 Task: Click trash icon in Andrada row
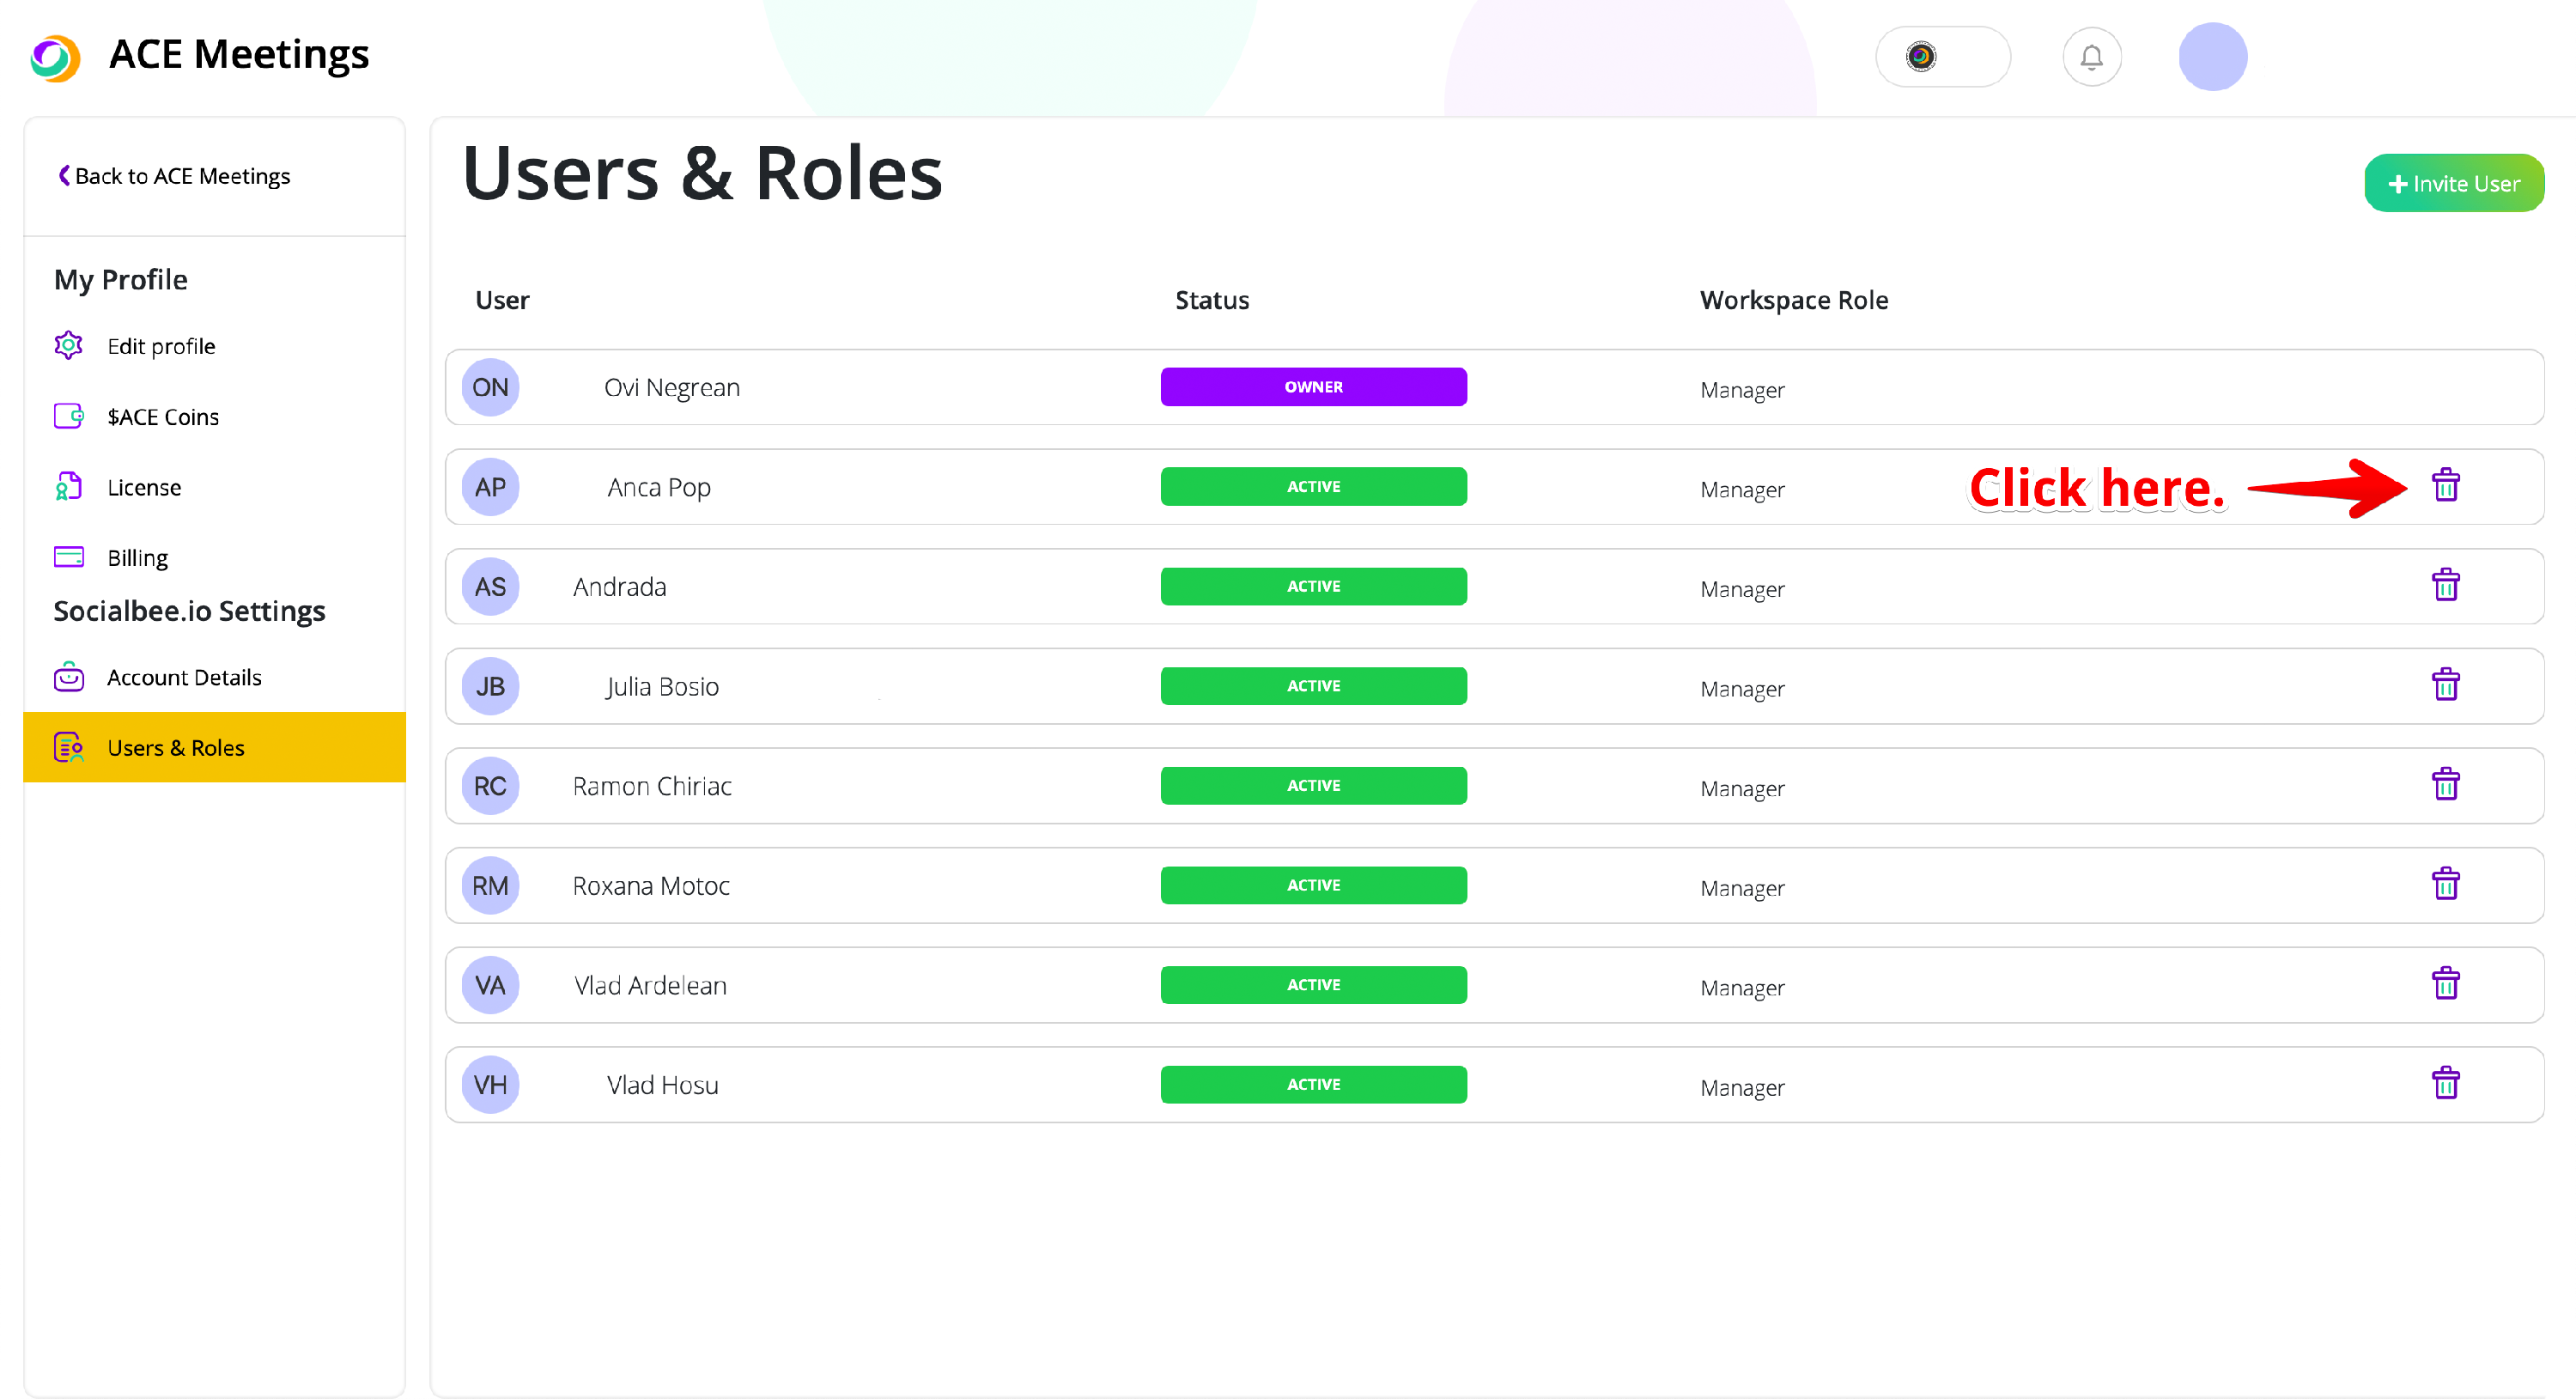pos(2445,586)
